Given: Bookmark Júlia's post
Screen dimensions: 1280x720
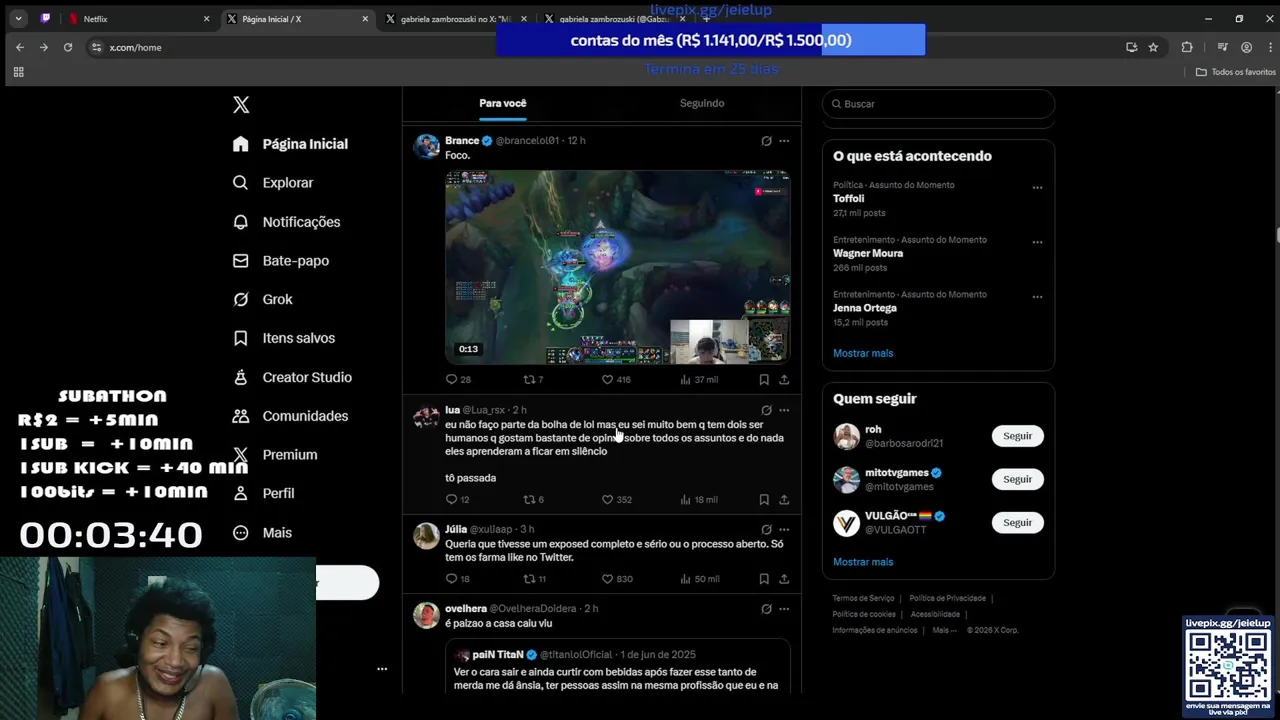Looking at the screenshot, I should (x=764, y=579).
